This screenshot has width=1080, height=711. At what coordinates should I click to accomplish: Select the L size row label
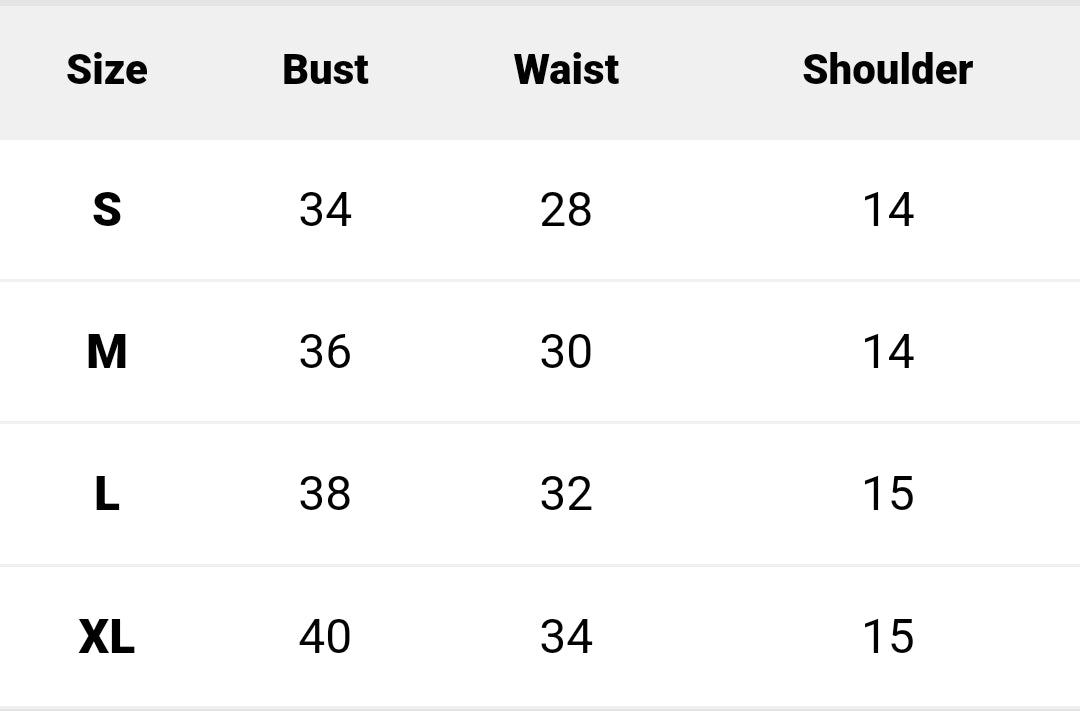pyautogui.click(x=107, y=494)
